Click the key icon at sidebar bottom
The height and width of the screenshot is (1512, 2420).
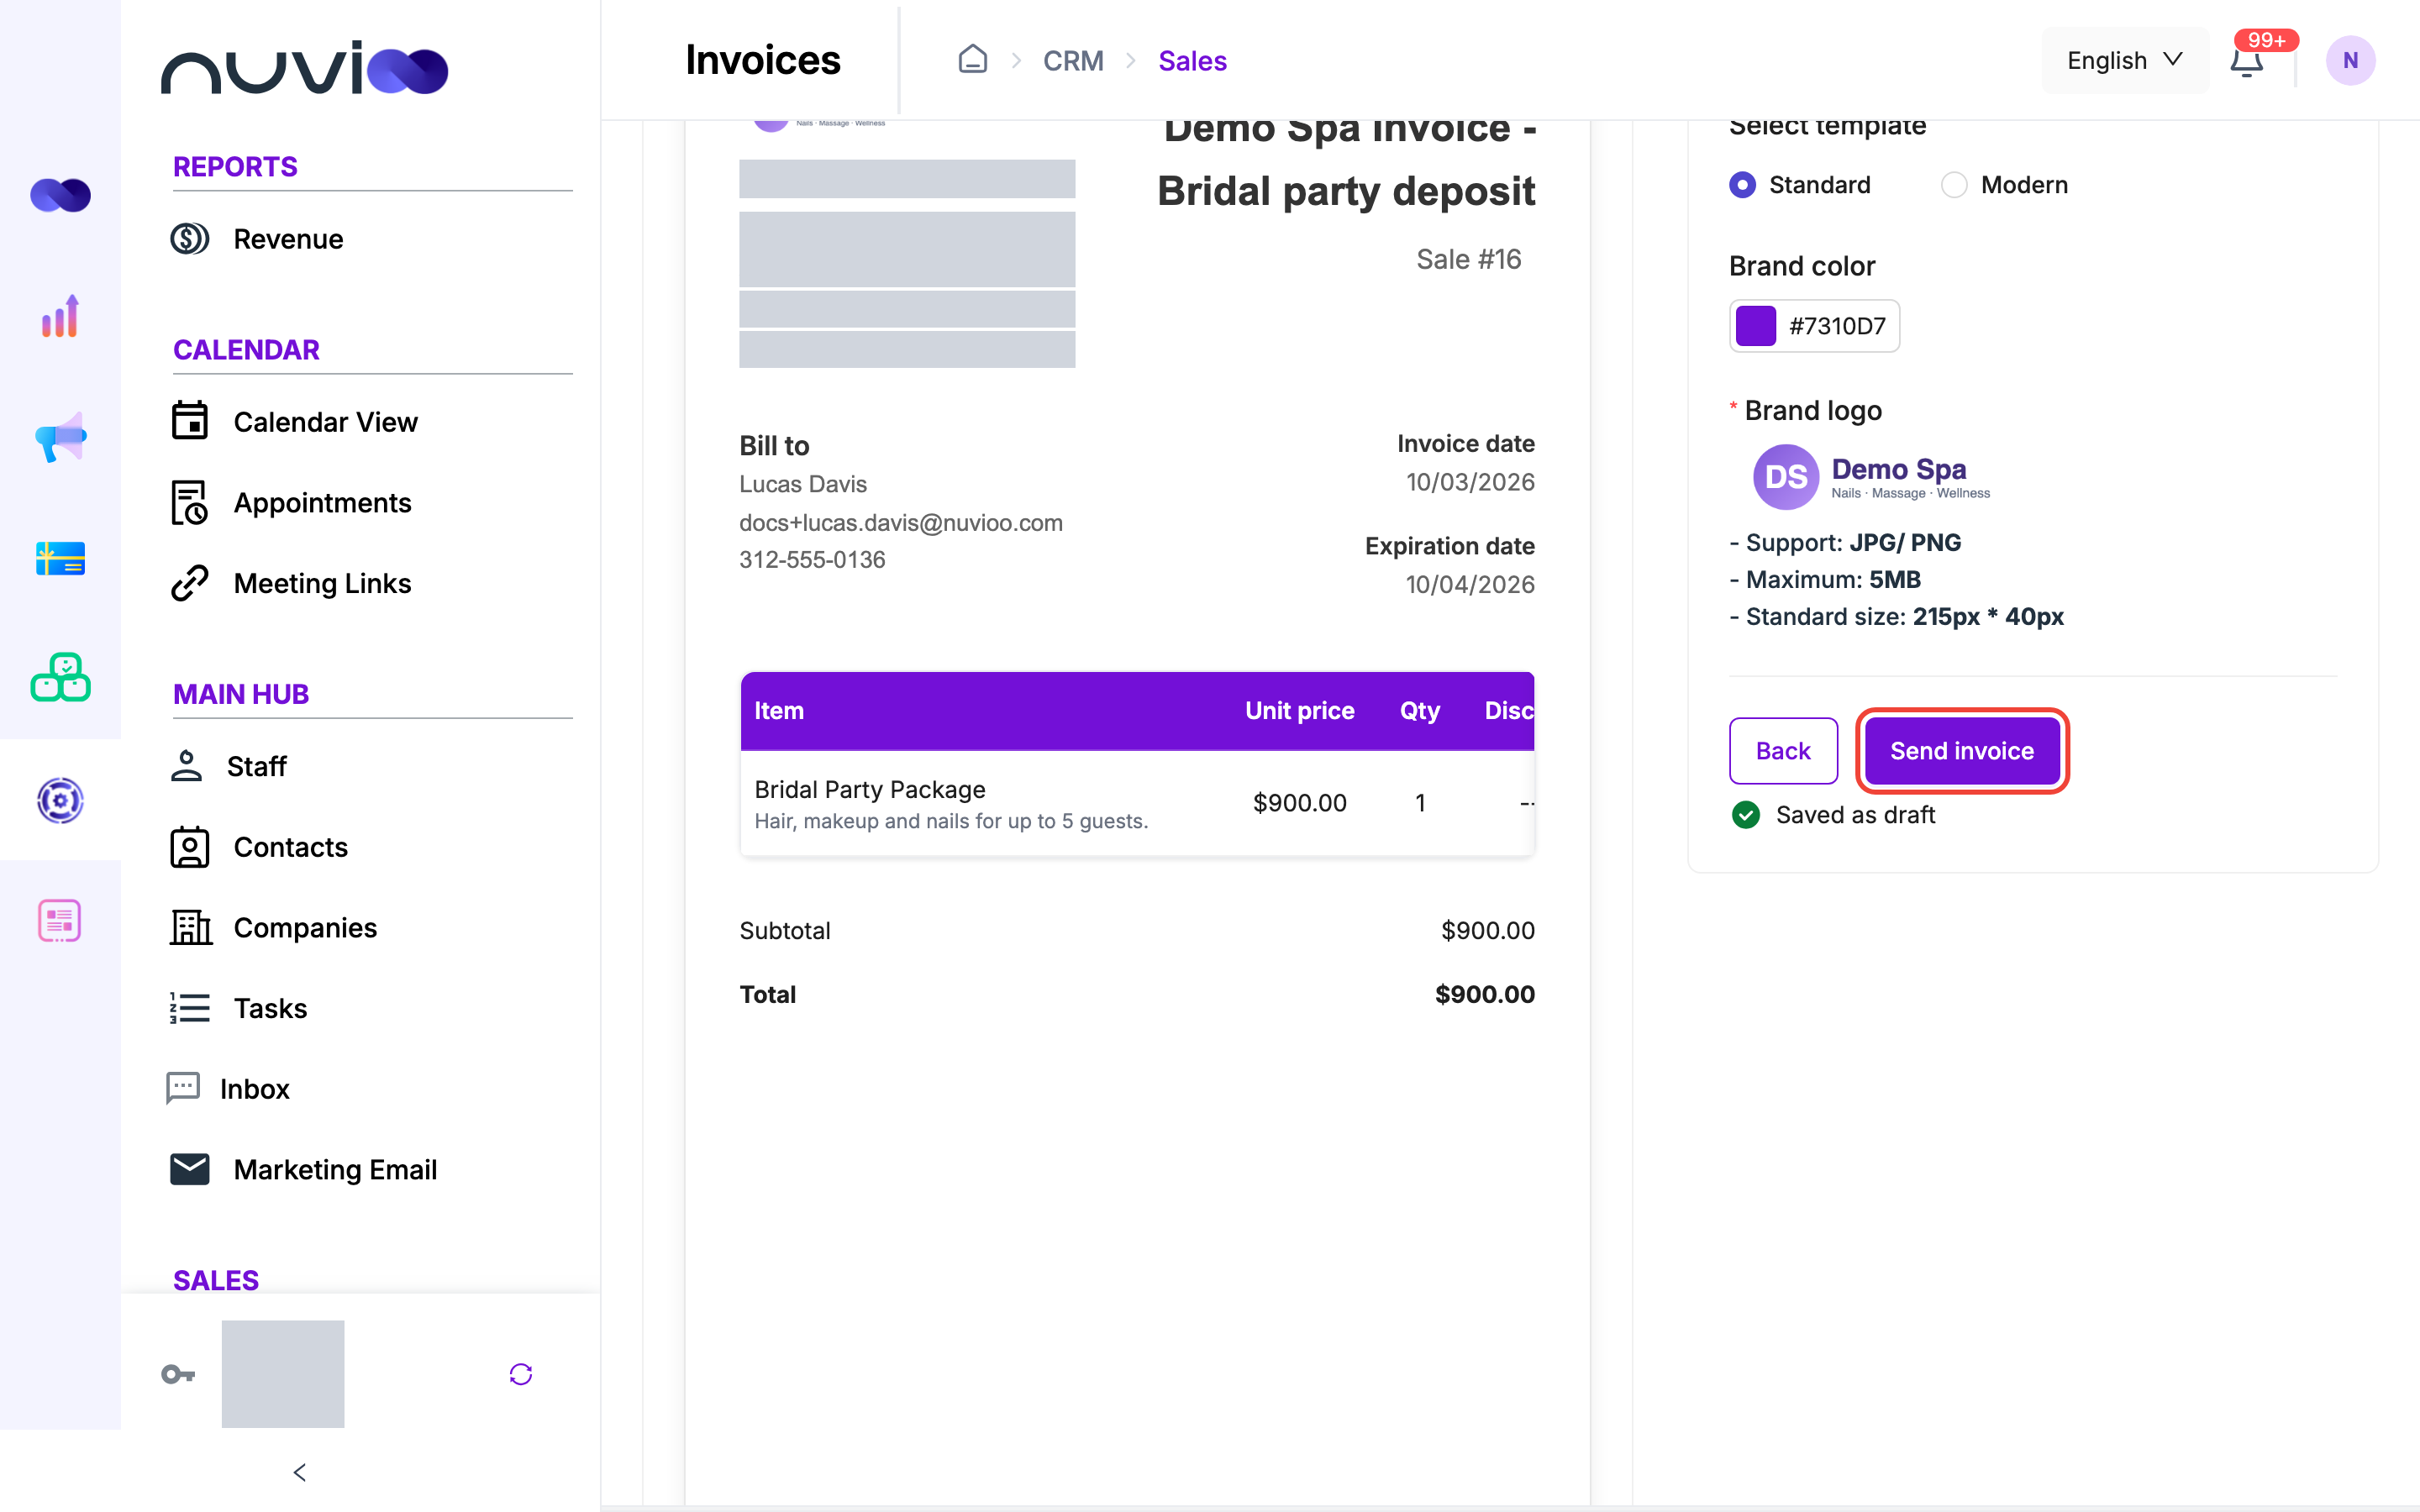tap(178, 1374)
